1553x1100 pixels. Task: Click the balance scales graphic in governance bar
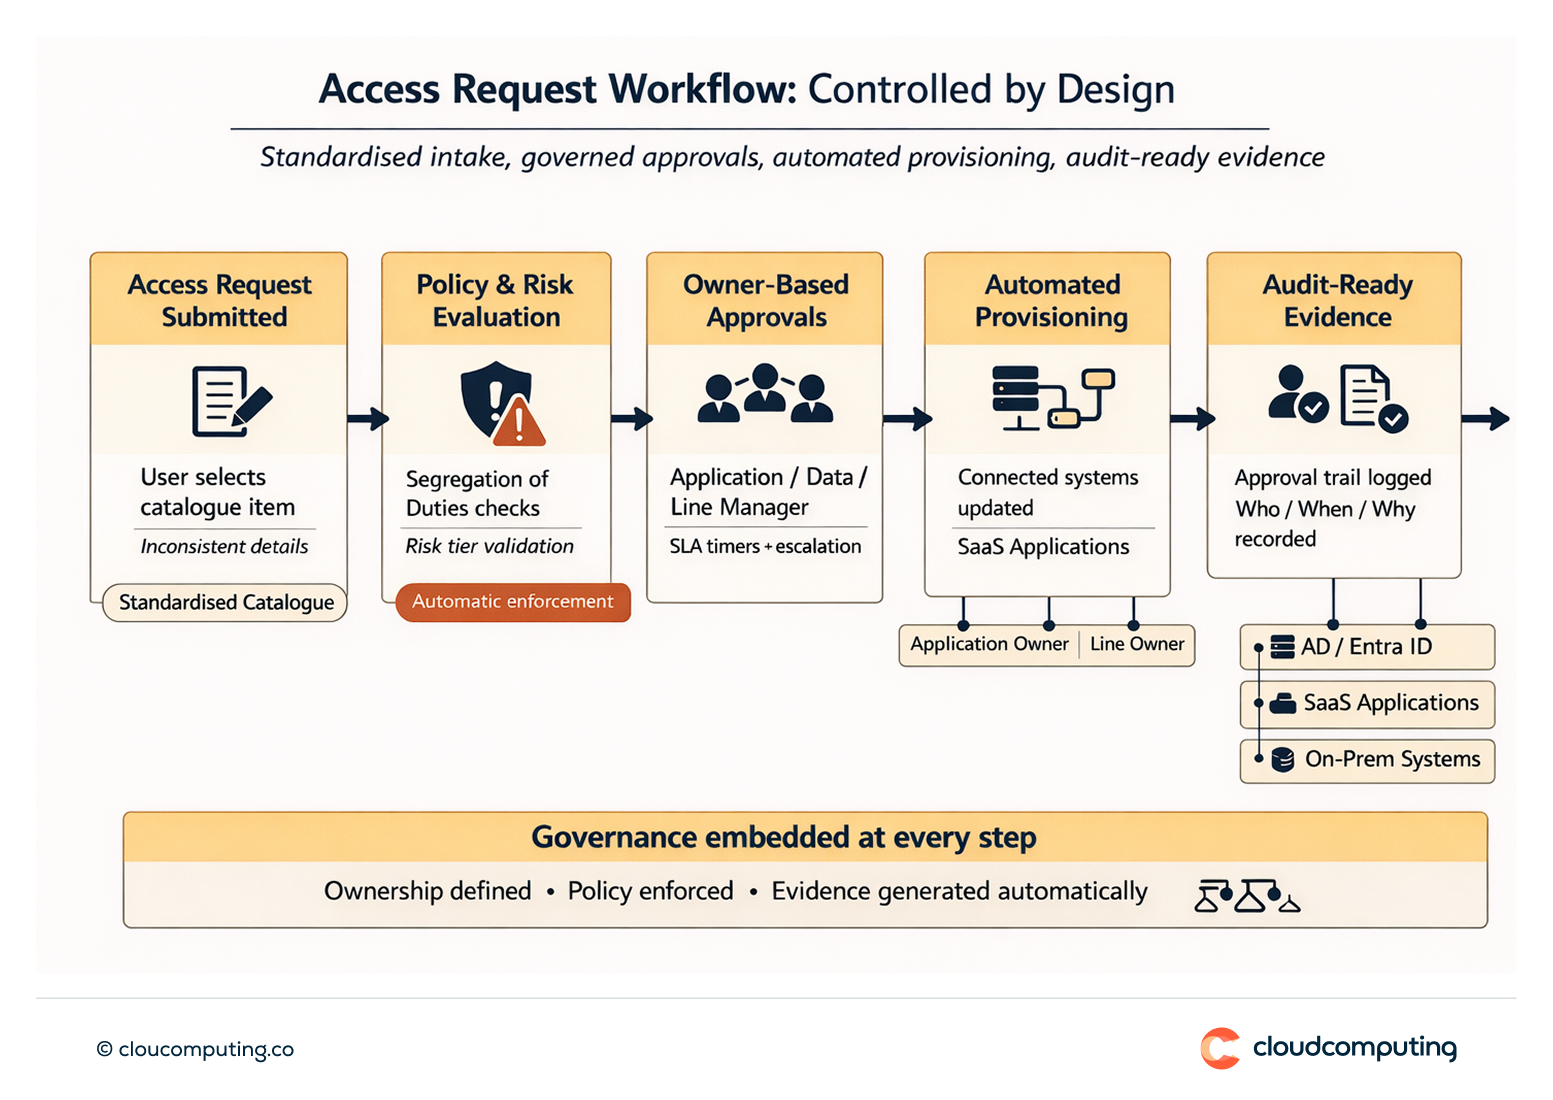click(x=1249, y=894)
